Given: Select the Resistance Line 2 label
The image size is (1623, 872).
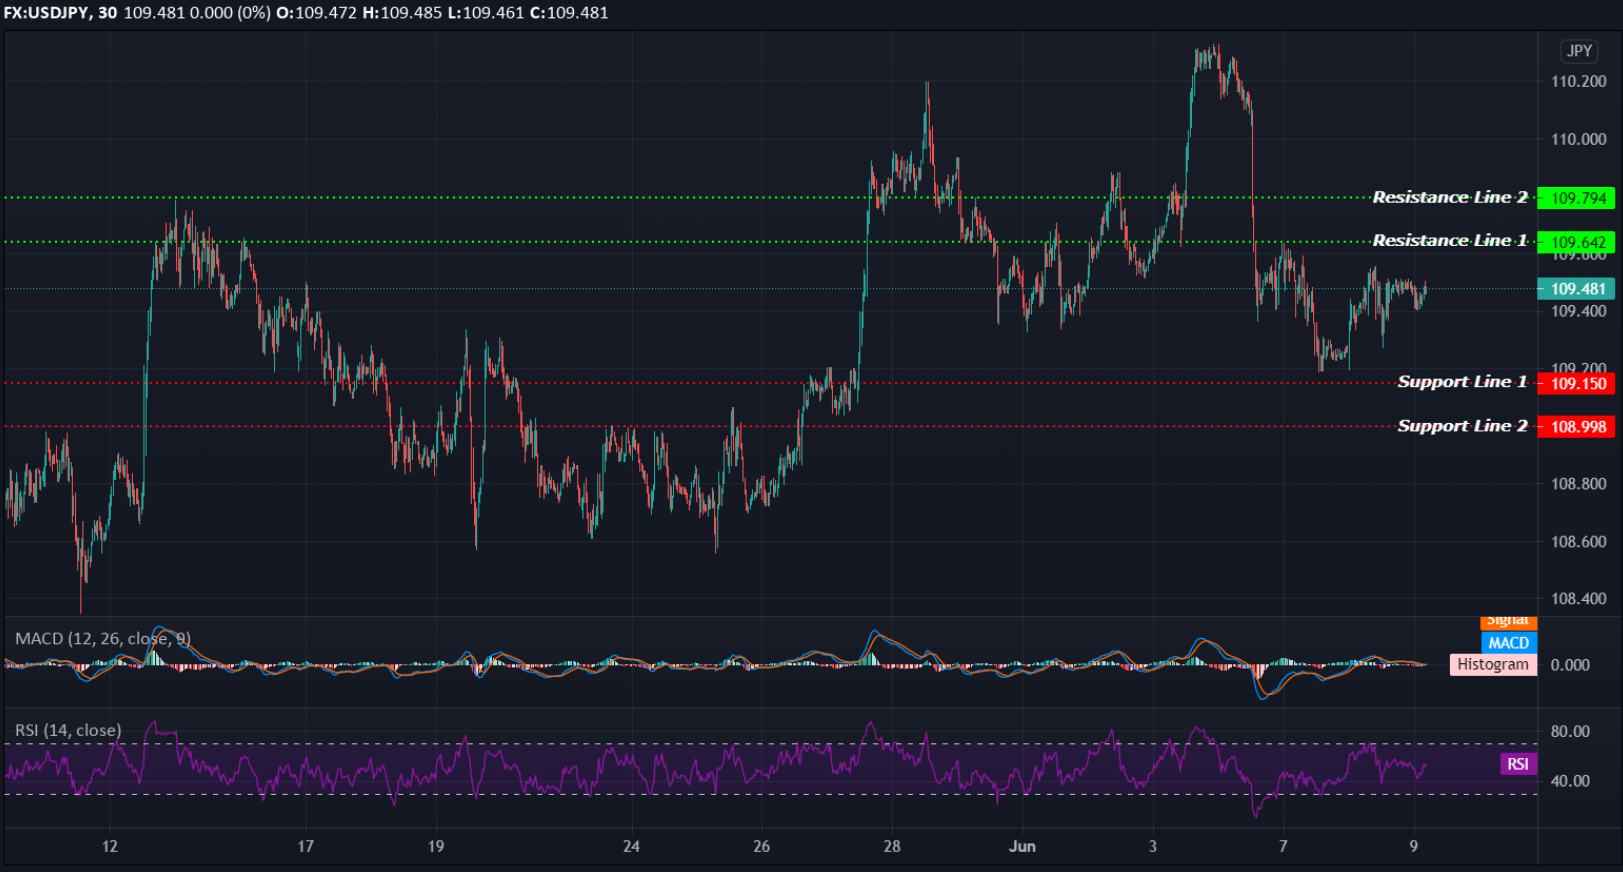Looking at the screenshot, I should click(1450, 198).
